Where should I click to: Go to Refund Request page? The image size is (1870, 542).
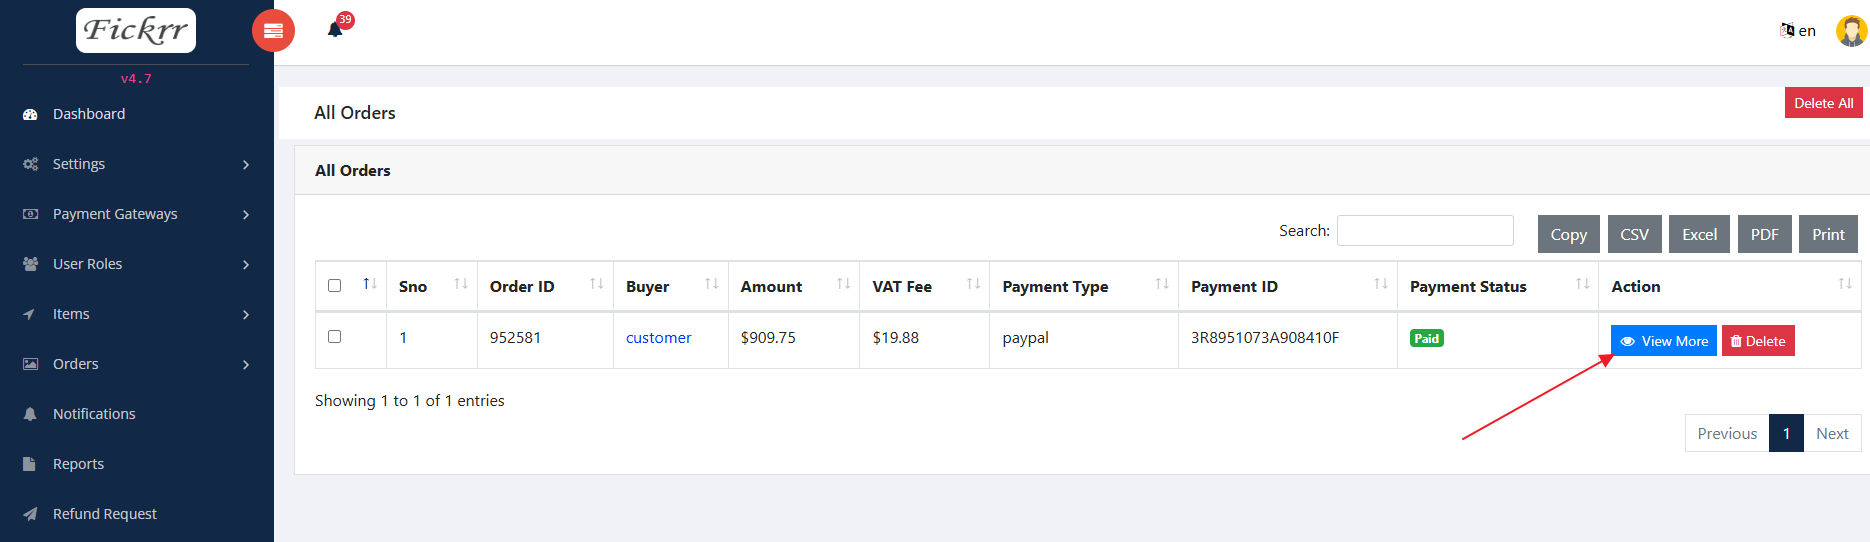pyautogui.click(x=104, y=514)
